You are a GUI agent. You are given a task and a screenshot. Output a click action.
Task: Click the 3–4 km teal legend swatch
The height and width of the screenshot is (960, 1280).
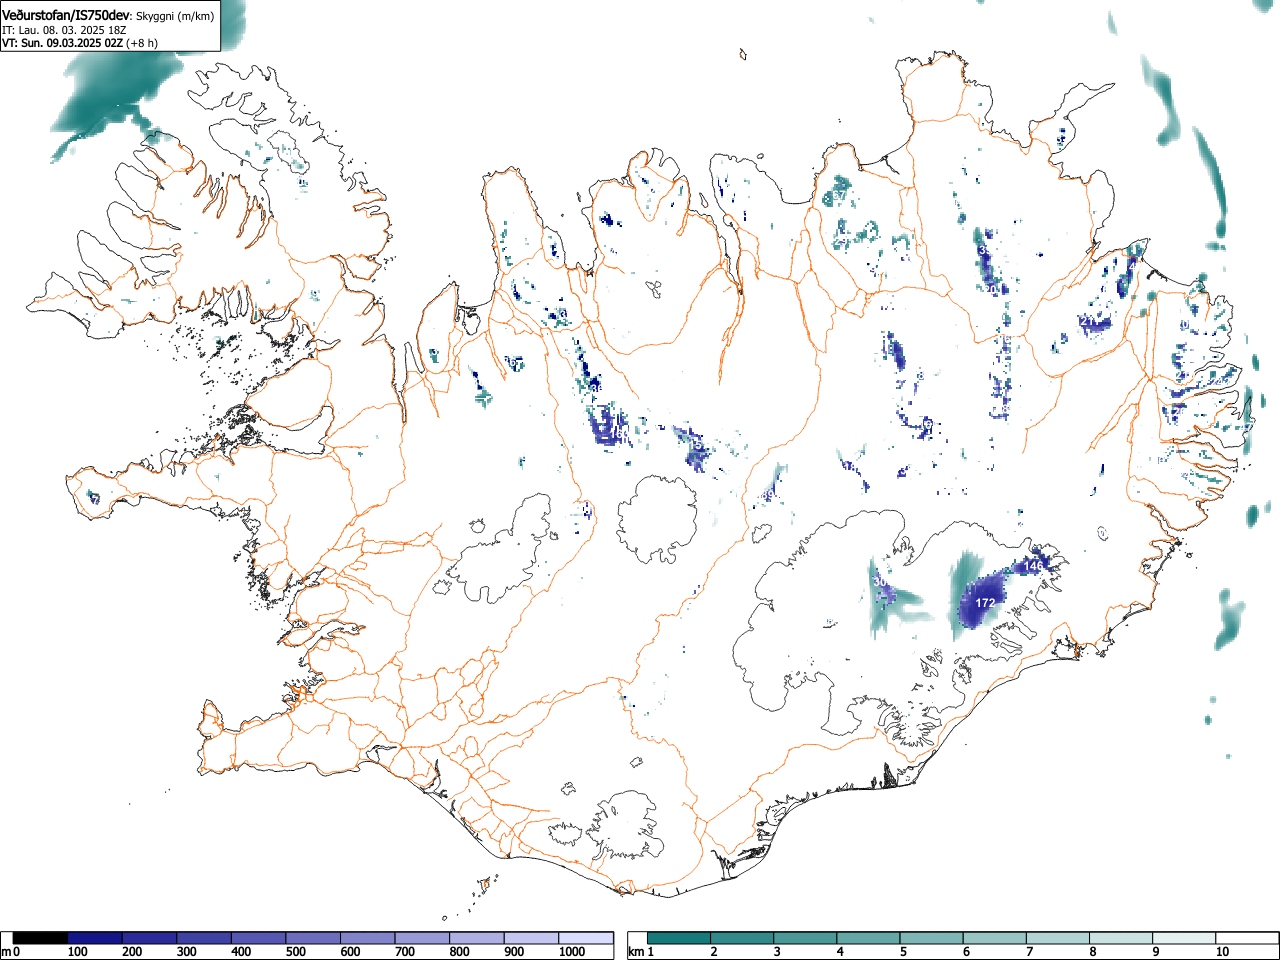(805, 938)
